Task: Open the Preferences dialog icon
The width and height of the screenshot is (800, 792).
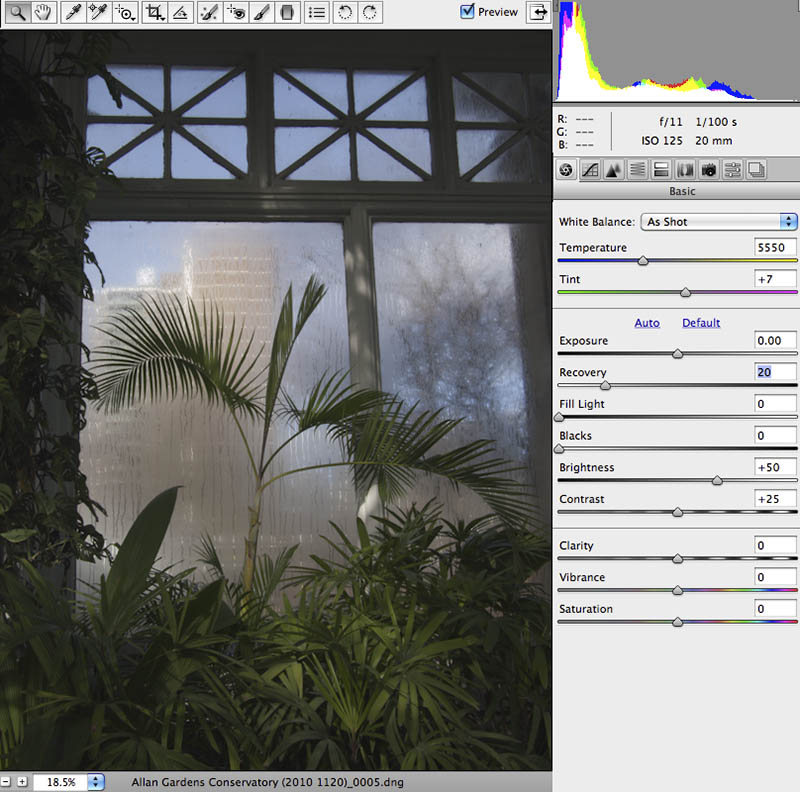Action: 316,13
